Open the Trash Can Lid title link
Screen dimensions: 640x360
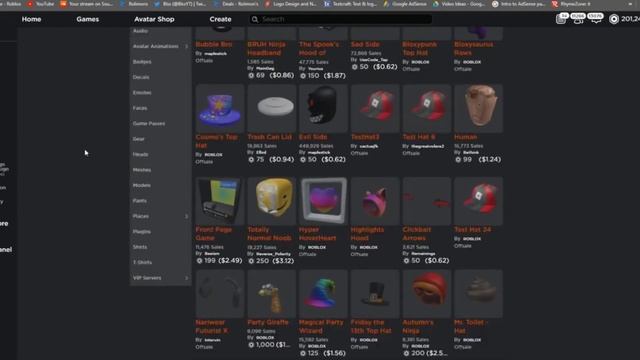[269, 137]
